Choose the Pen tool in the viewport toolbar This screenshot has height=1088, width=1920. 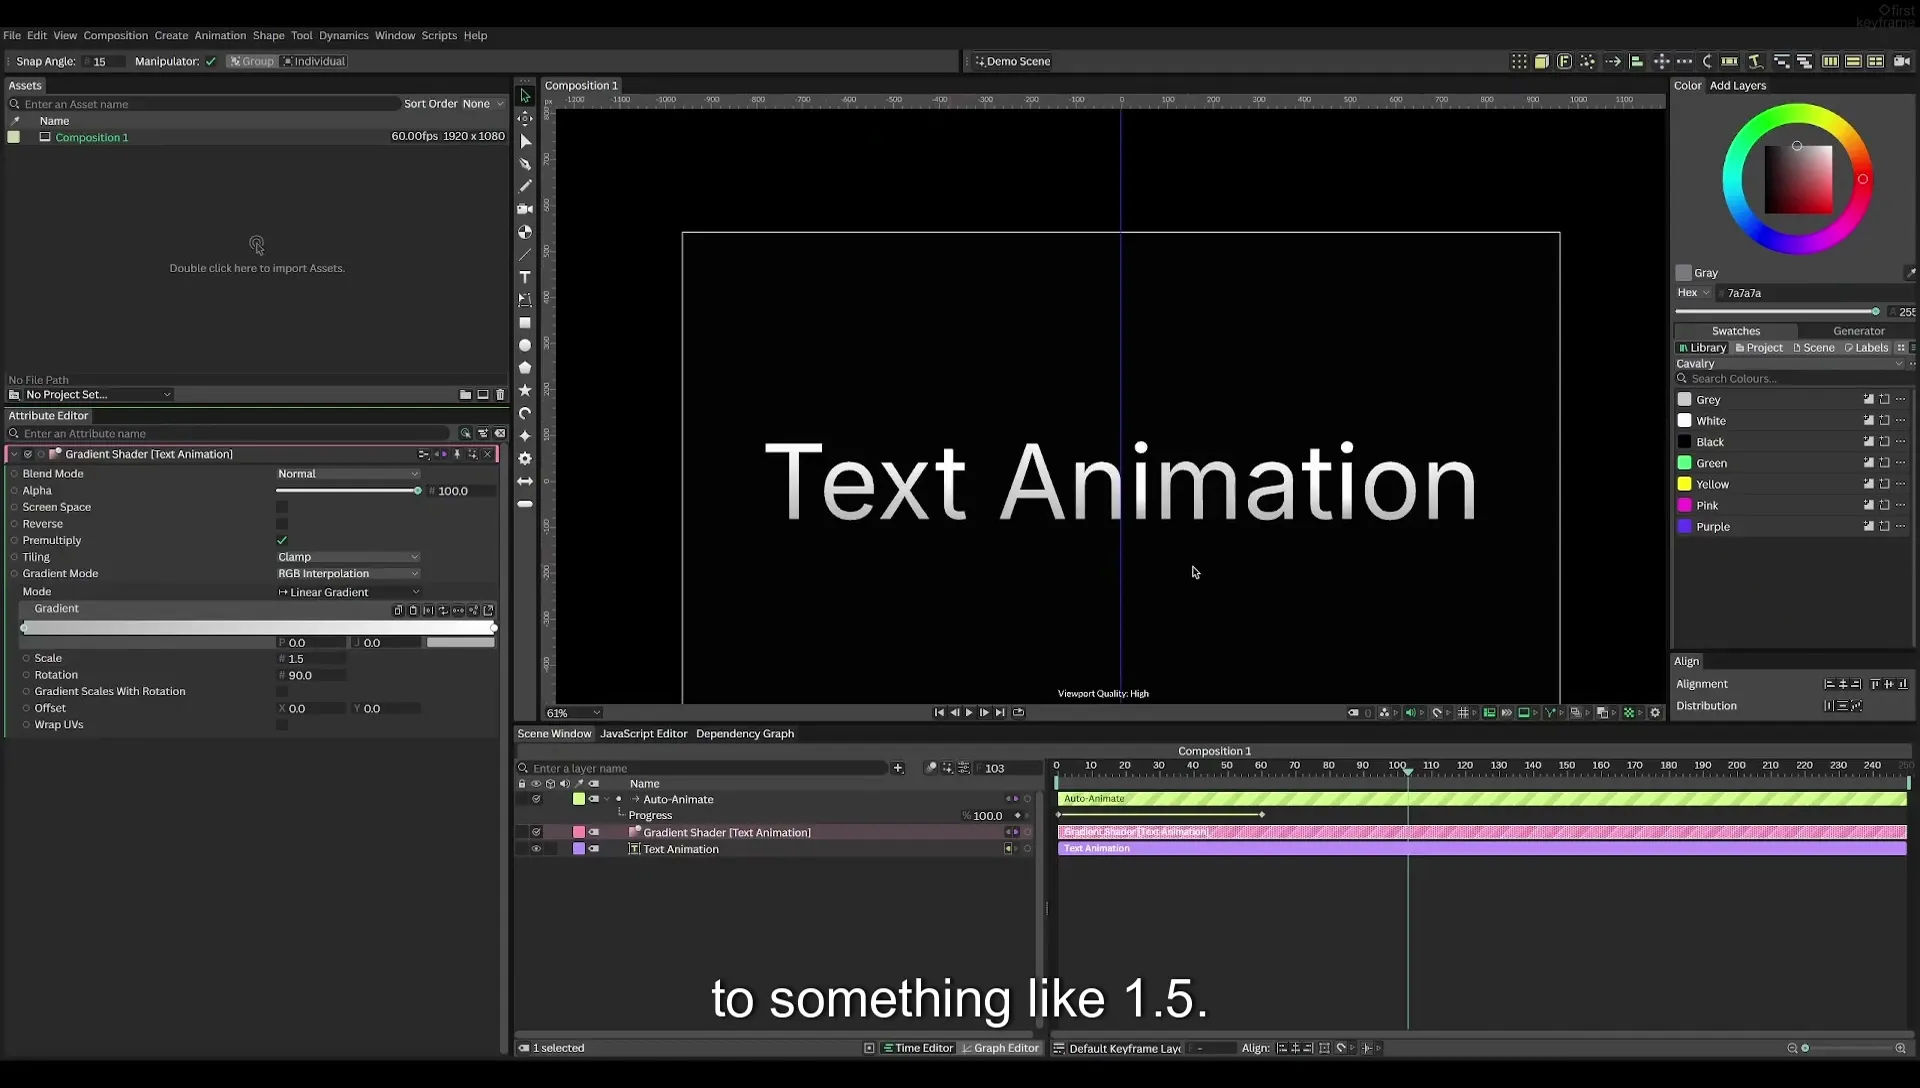point(525,164)
